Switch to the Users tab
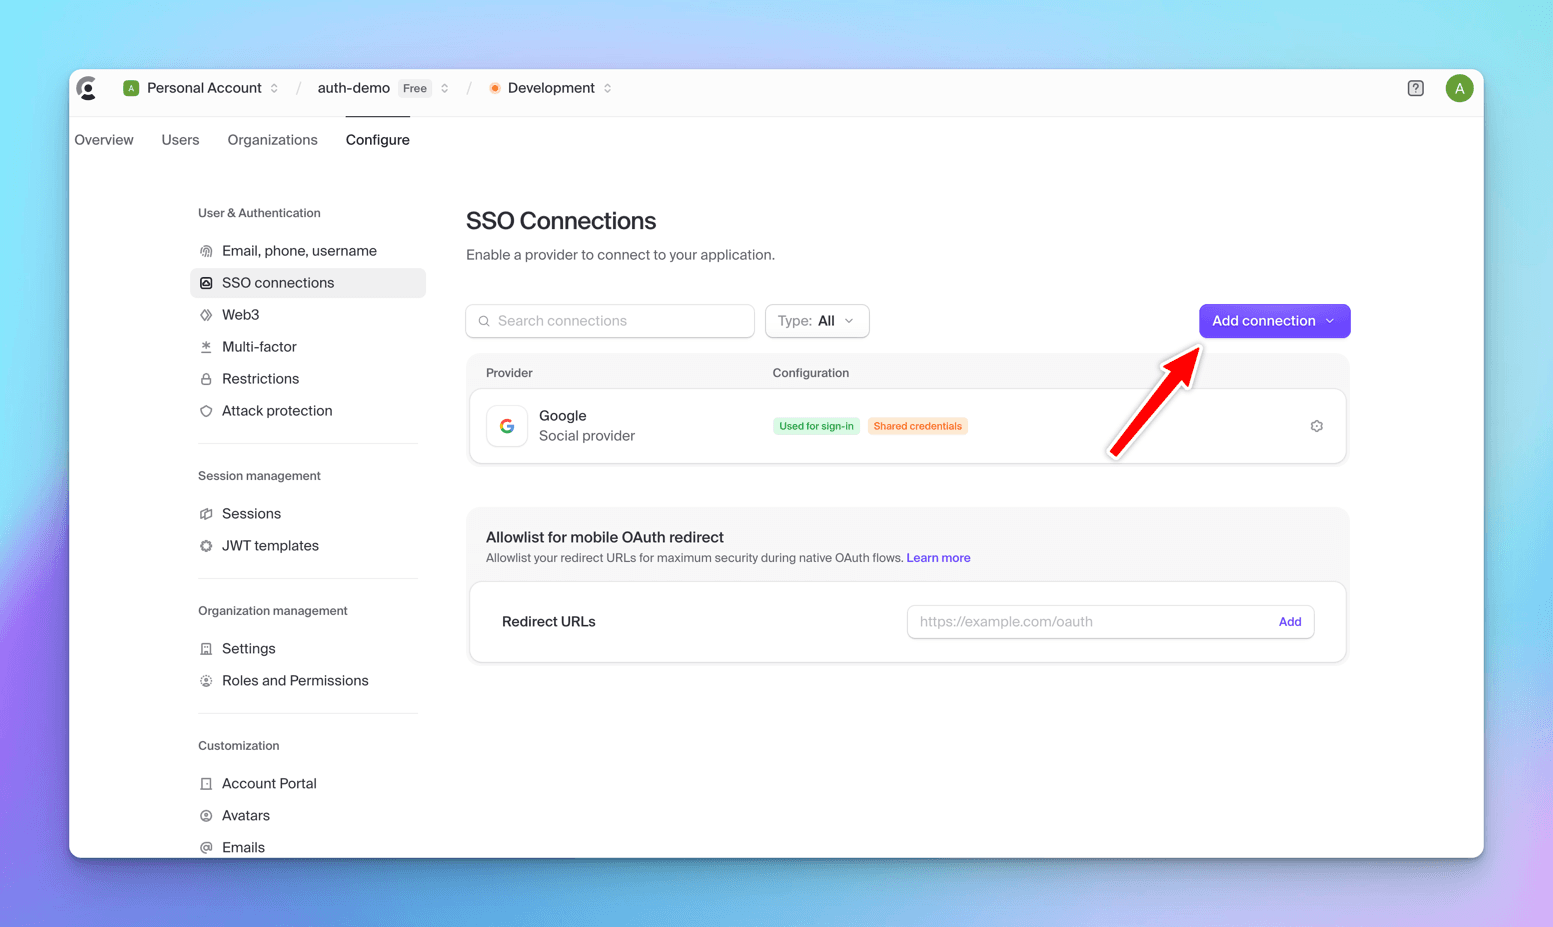This screenshot has width=1553, height=927. [x=180, y=140]
